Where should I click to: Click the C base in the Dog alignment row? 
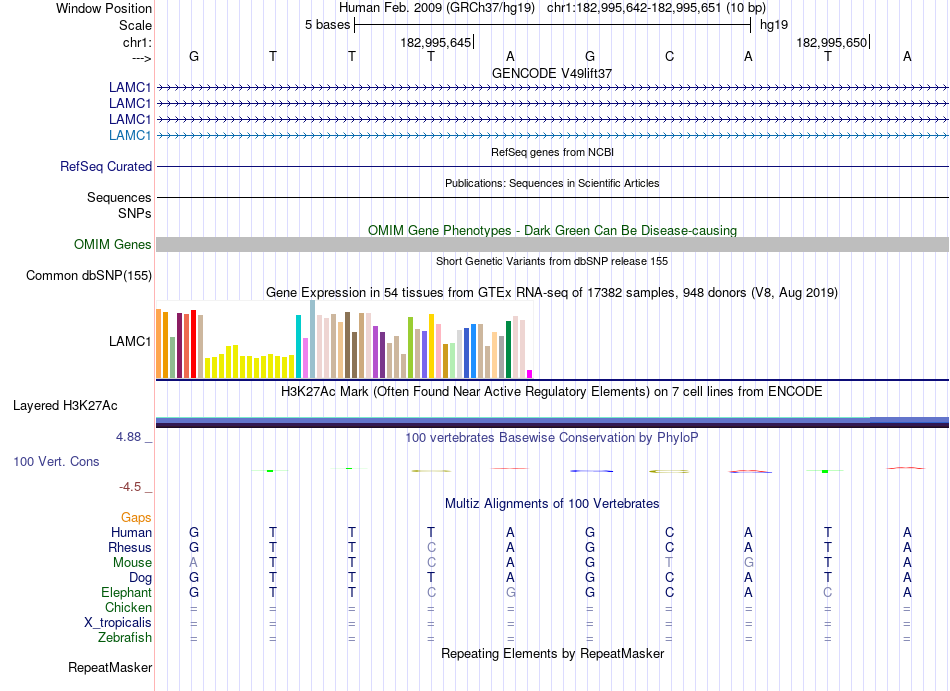(x=669, y=578)
